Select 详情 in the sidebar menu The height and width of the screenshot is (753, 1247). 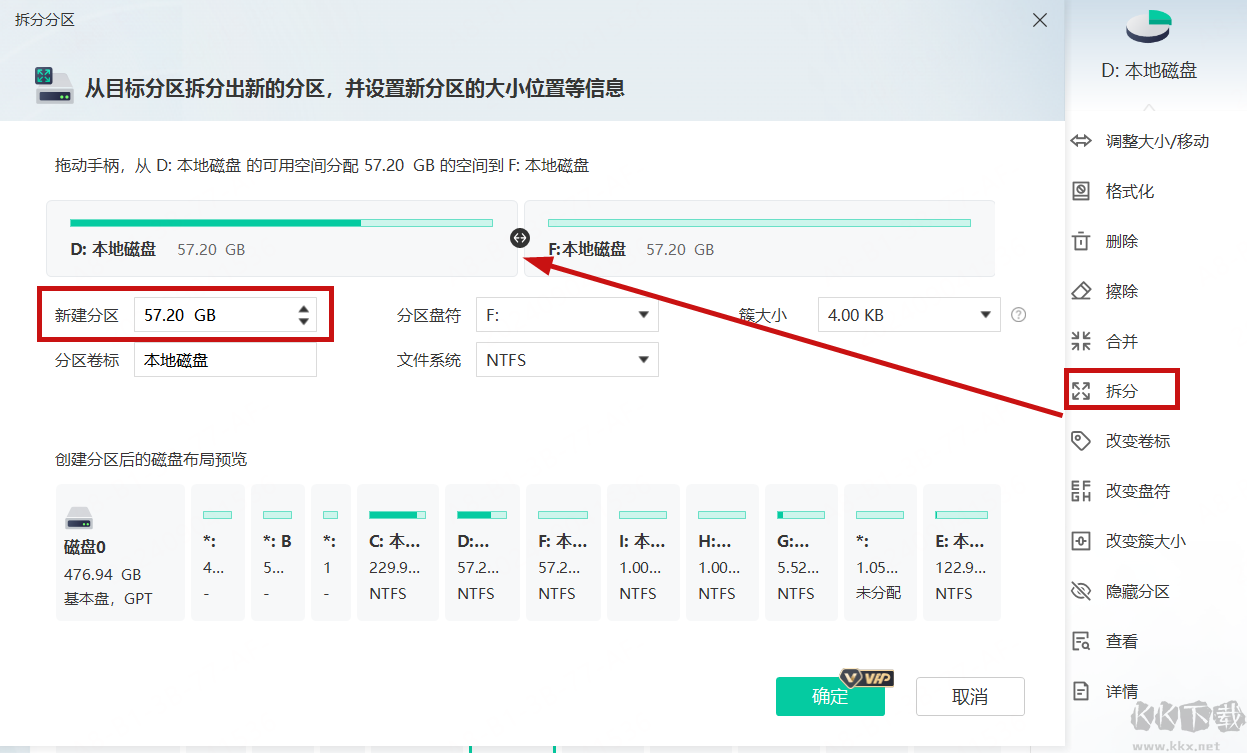1122,691
